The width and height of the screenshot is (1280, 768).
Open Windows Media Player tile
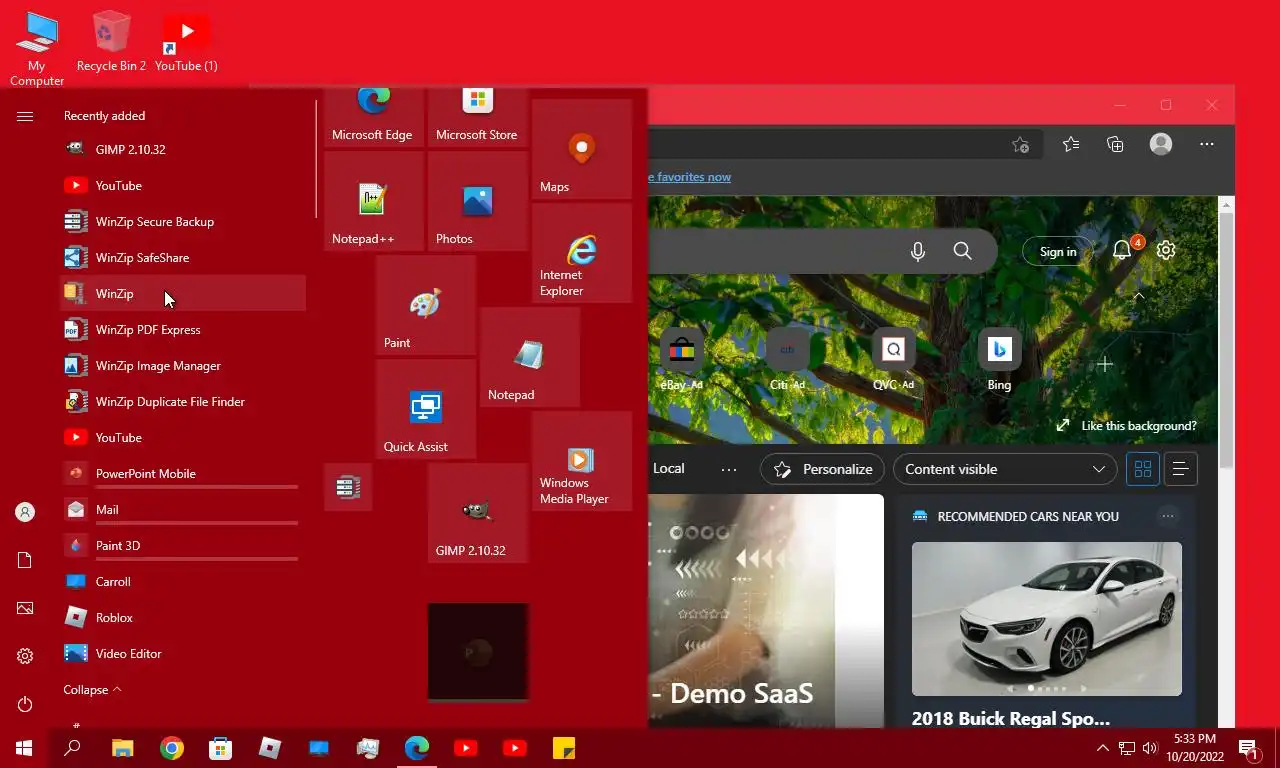tap(582, 461)
